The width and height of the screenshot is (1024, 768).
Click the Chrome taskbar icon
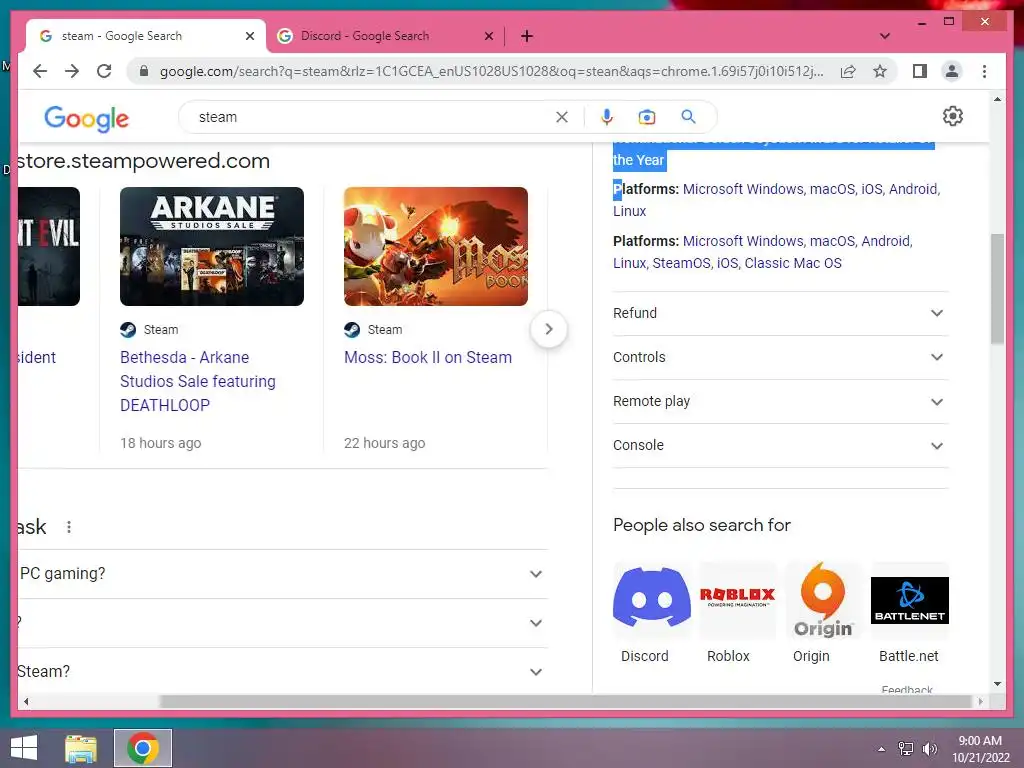[143, 748]
